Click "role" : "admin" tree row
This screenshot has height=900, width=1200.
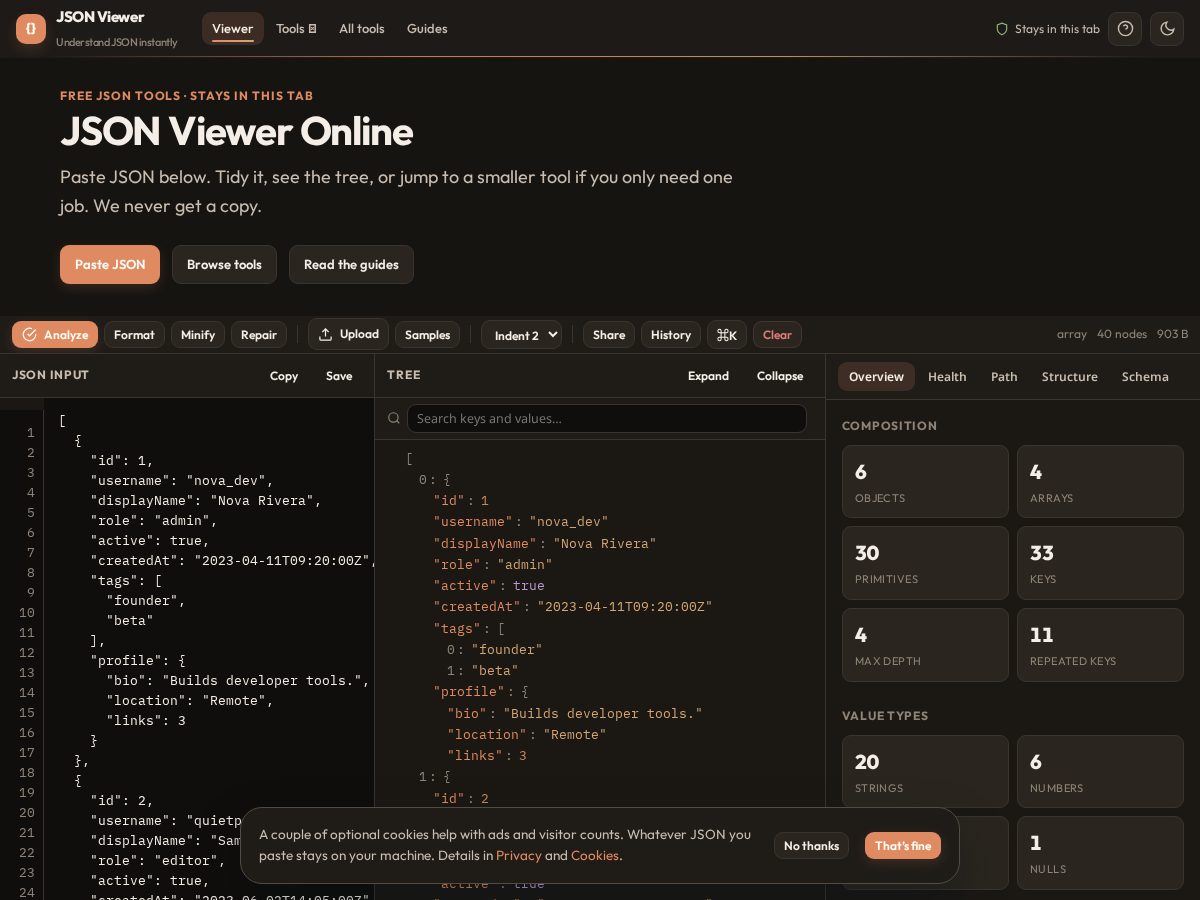[x=492, y=564]
